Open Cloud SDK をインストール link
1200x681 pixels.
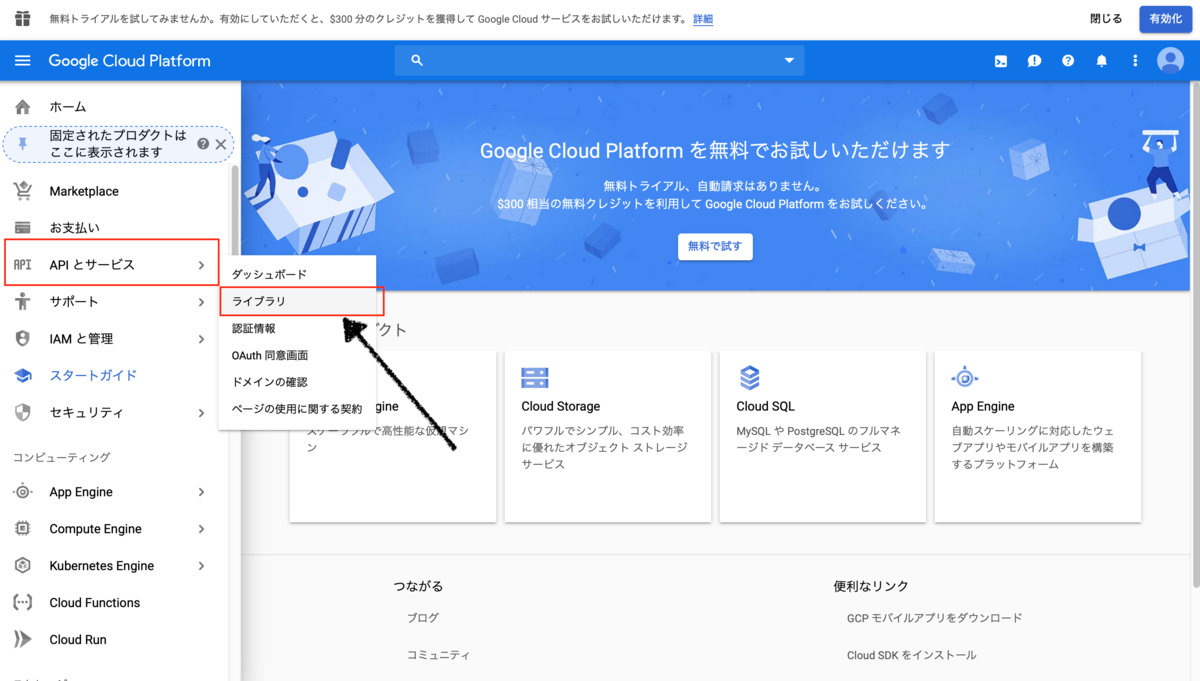[x=911, y=655]
